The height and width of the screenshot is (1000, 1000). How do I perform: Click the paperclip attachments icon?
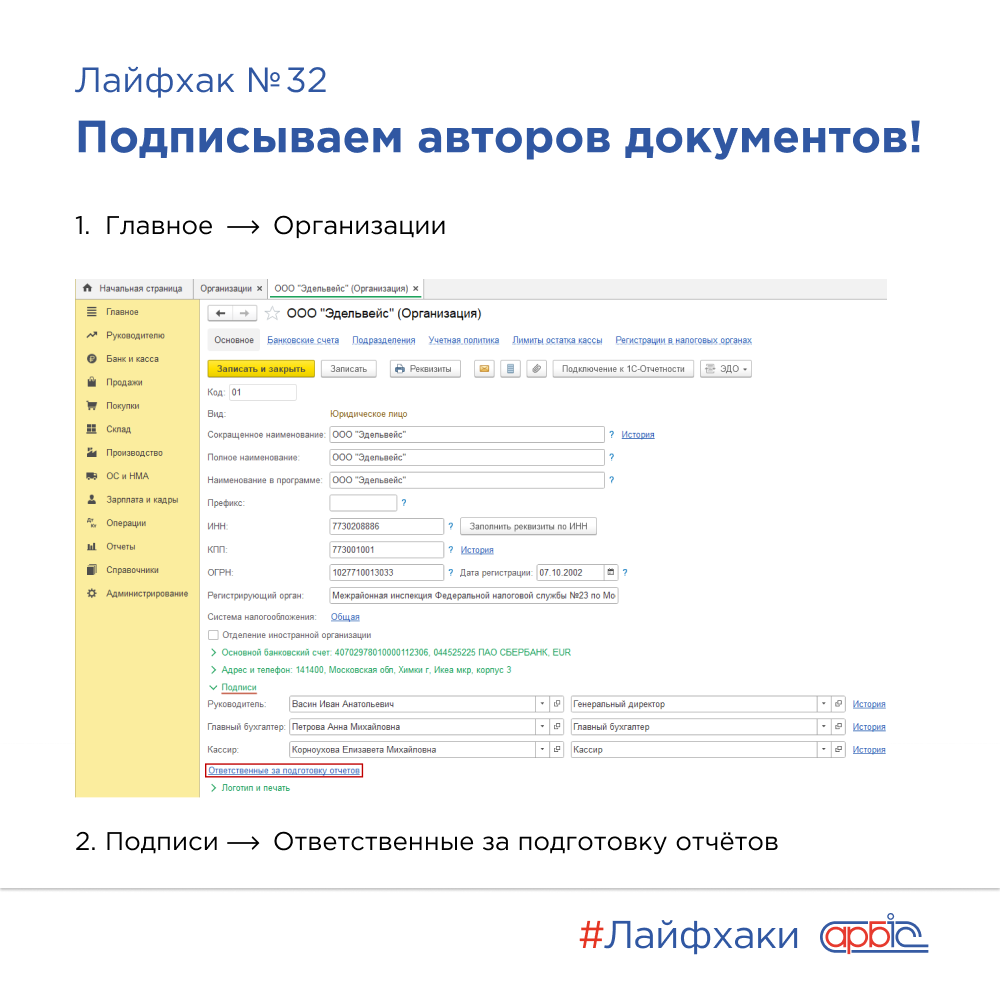537,369
